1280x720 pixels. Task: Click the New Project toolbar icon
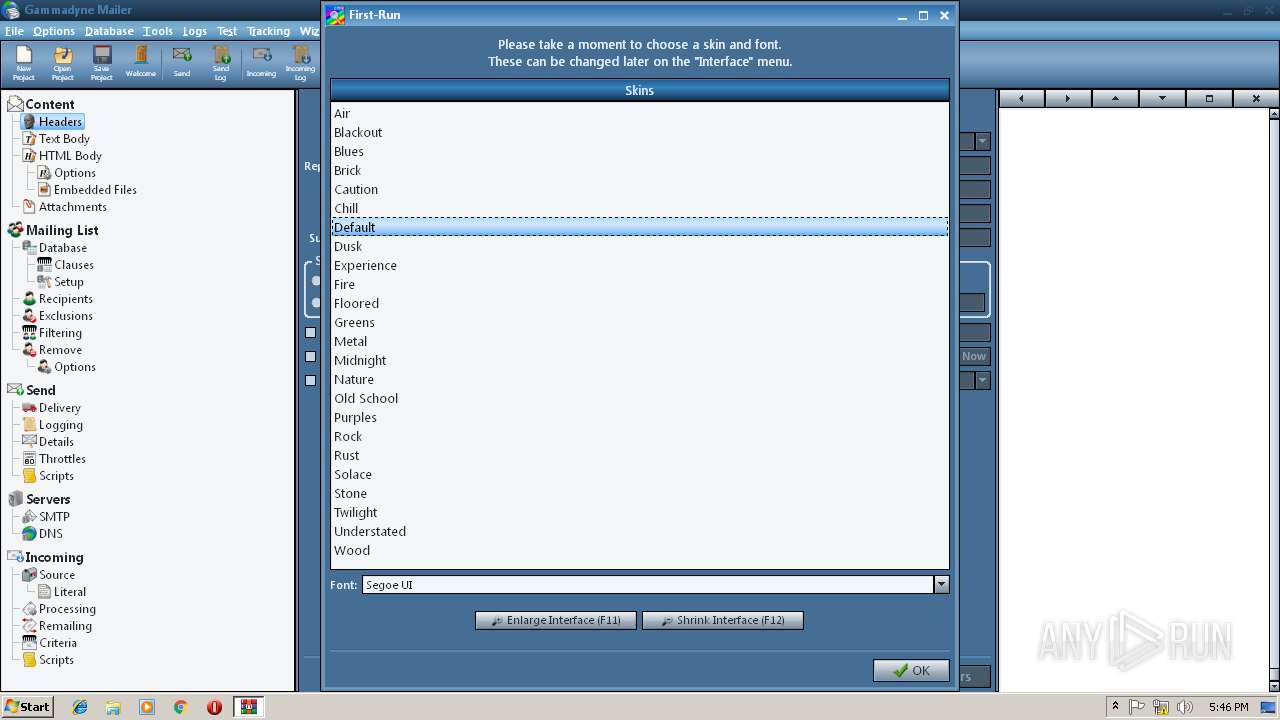[x=24, y=63]
